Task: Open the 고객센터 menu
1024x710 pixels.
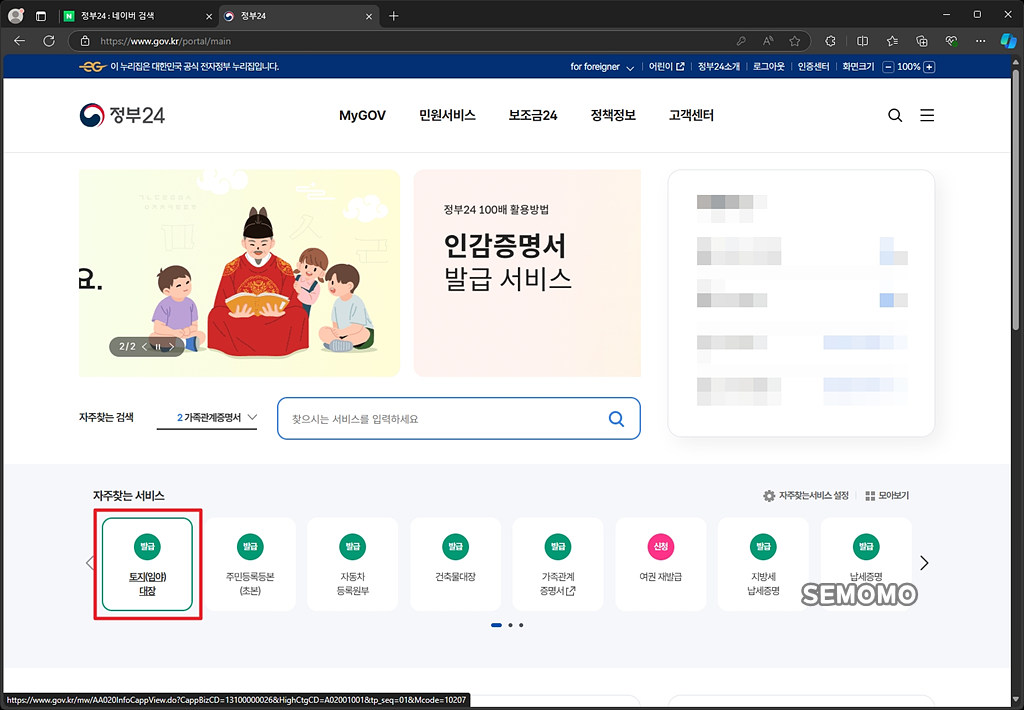Action: [x=691, y=116]
